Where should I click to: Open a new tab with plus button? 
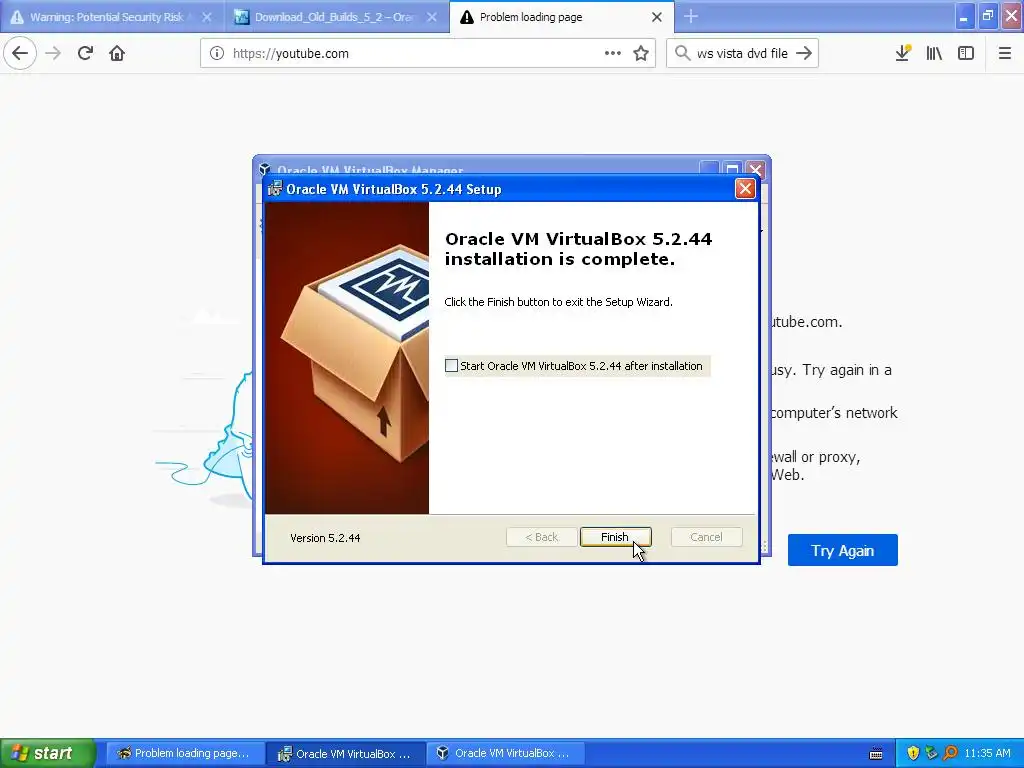[x=691, y=16]
